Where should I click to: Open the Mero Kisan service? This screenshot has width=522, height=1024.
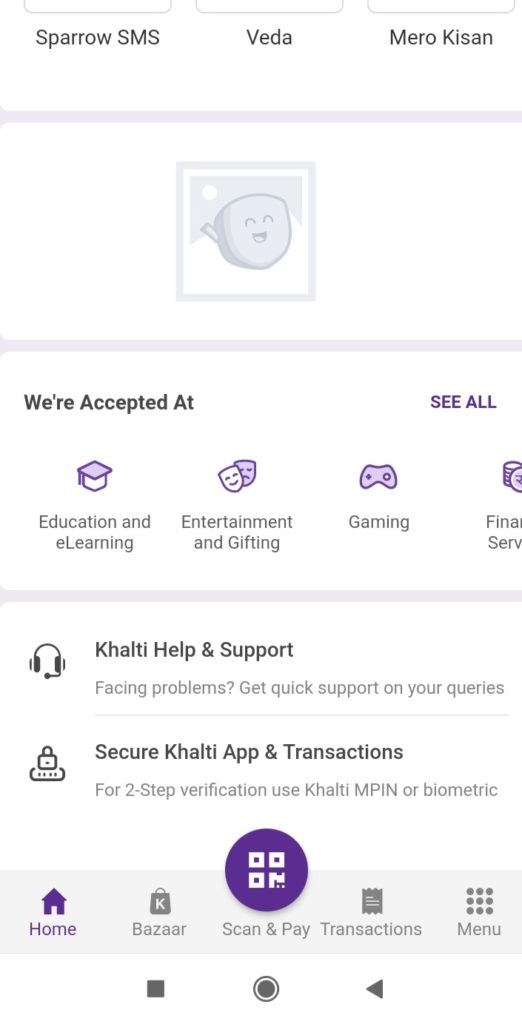pos(441,37)
